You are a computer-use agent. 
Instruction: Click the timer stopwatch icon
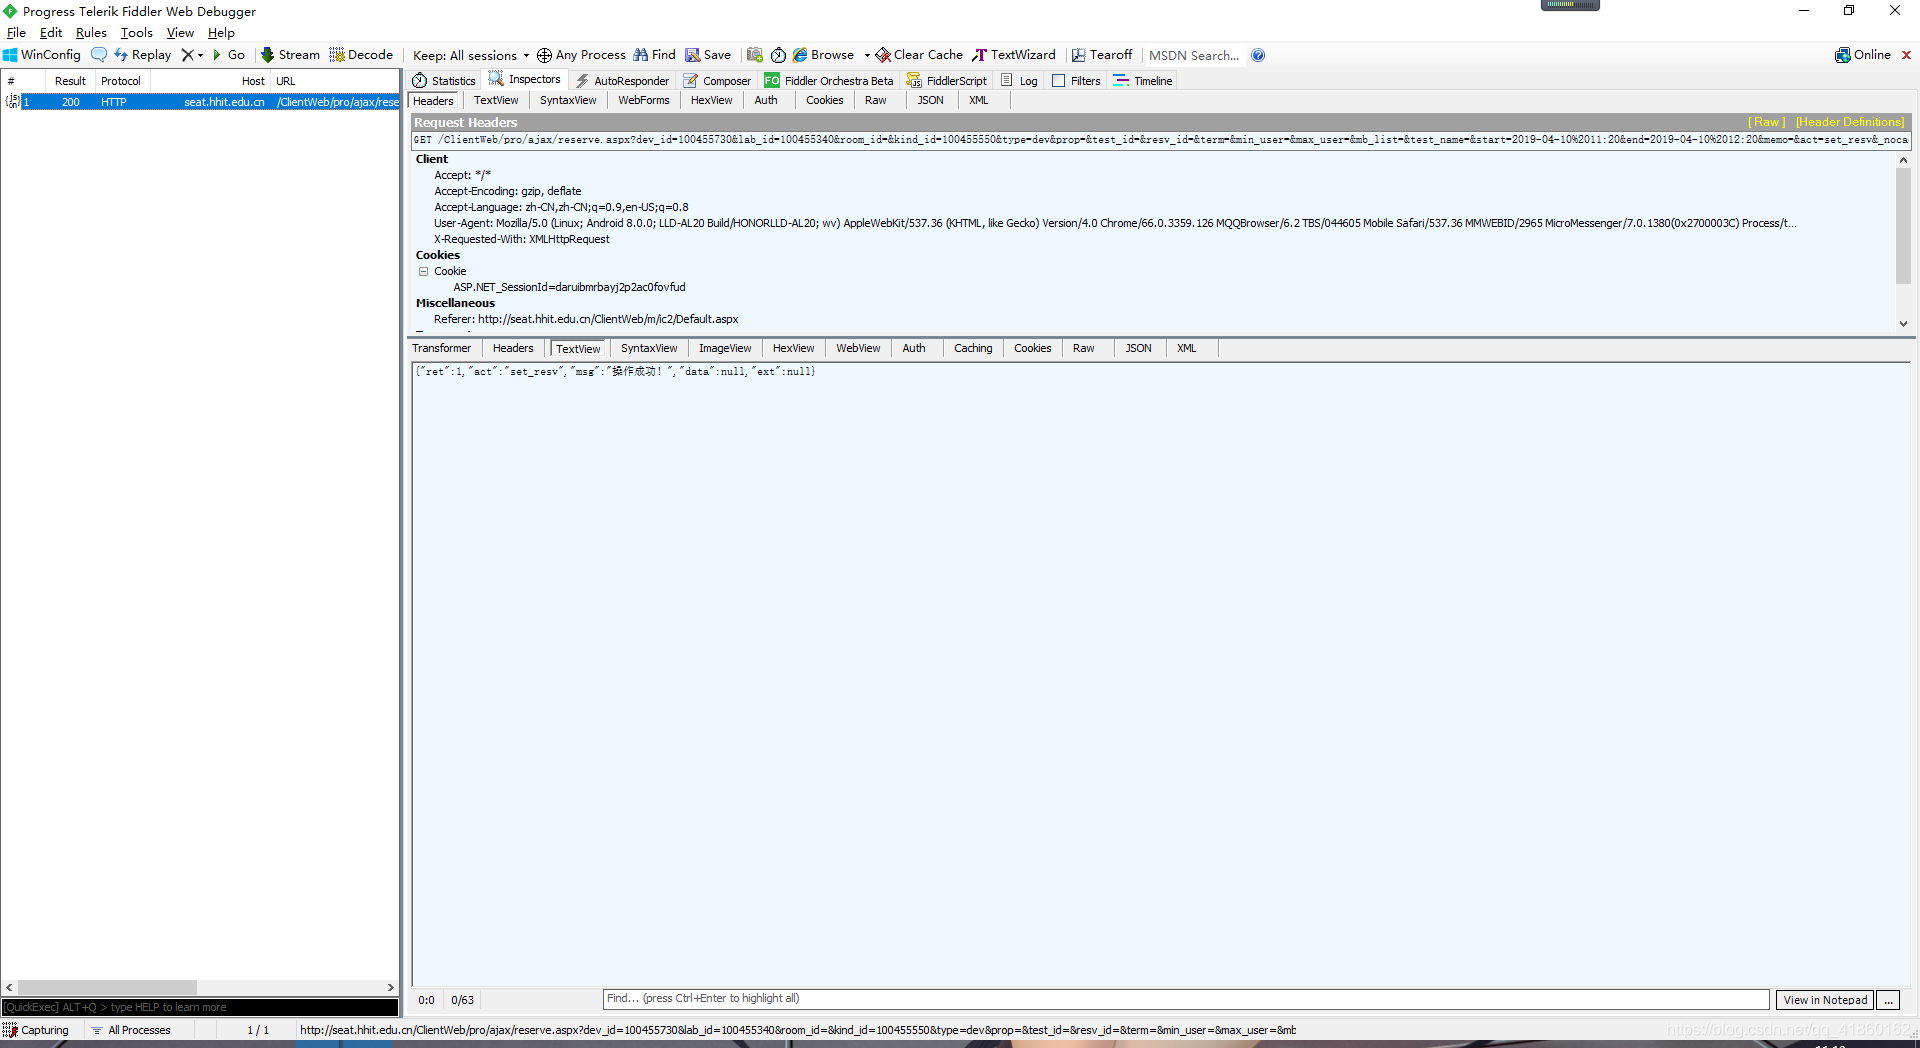click(778, 55)
